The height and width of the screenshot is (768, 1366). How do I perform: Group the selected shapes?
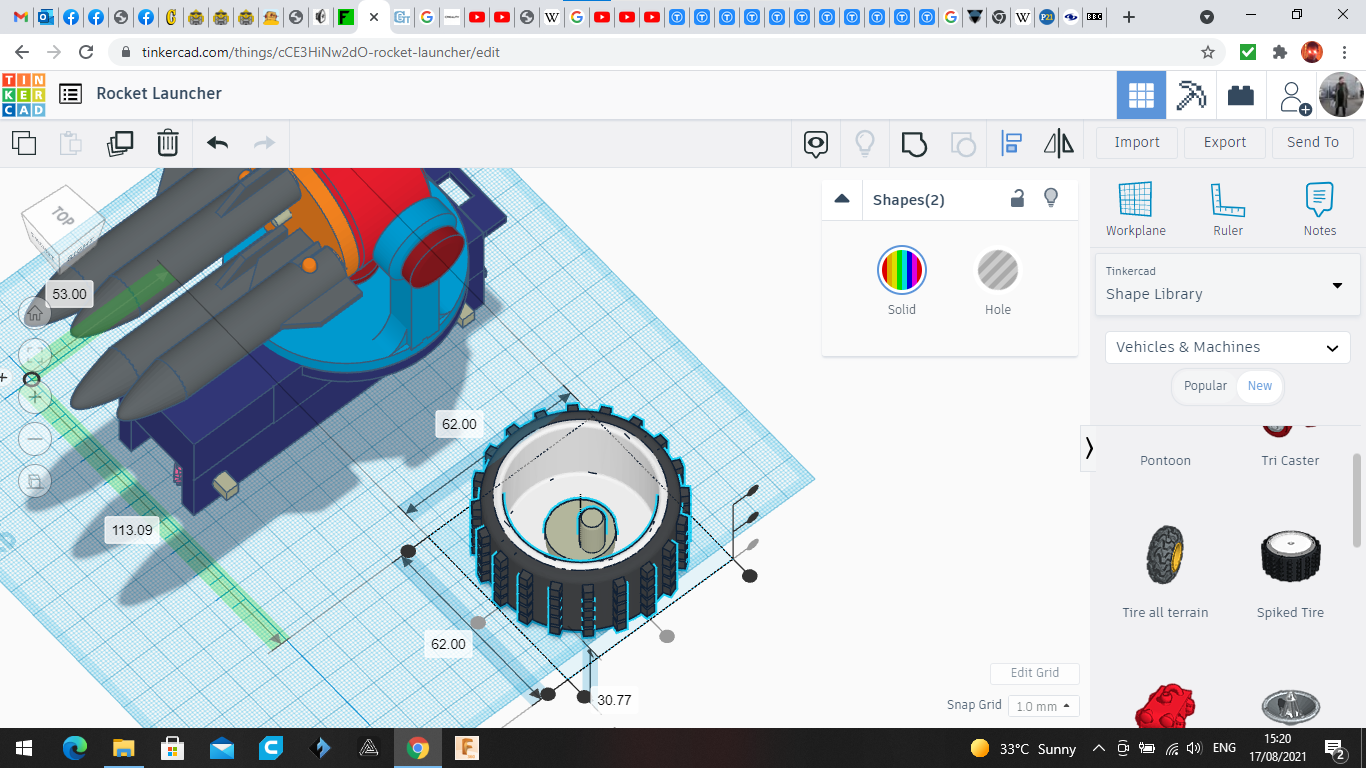pyautogui.click(x=914, y=144)
